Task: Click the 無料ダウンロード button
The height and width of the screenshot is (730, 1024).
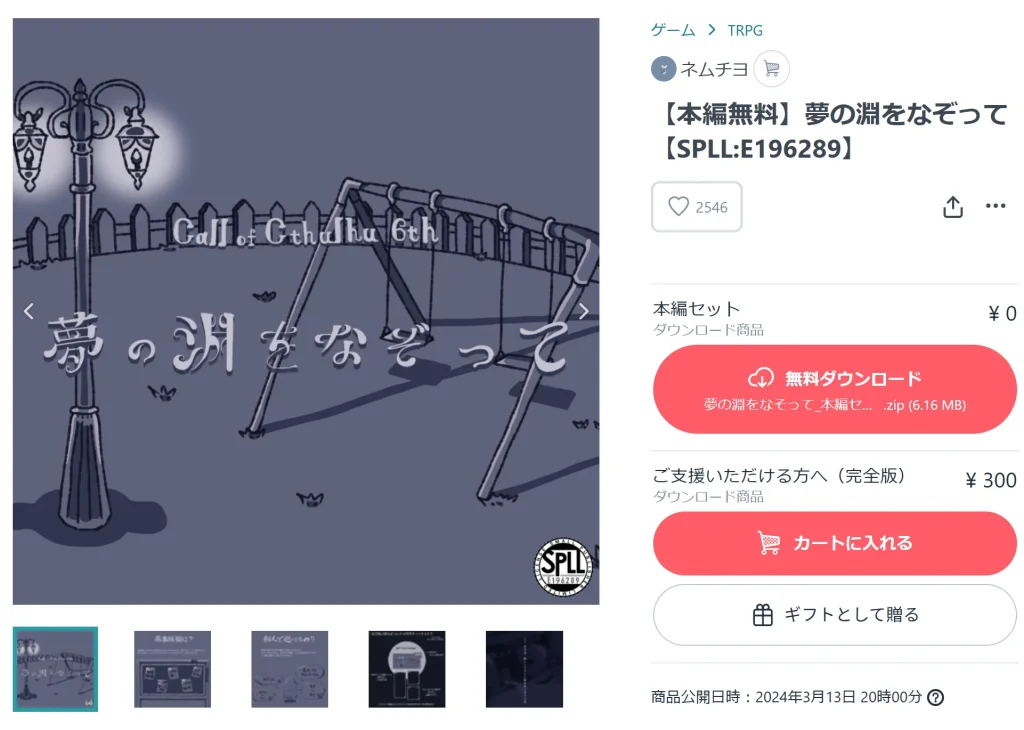Action: 835,389
